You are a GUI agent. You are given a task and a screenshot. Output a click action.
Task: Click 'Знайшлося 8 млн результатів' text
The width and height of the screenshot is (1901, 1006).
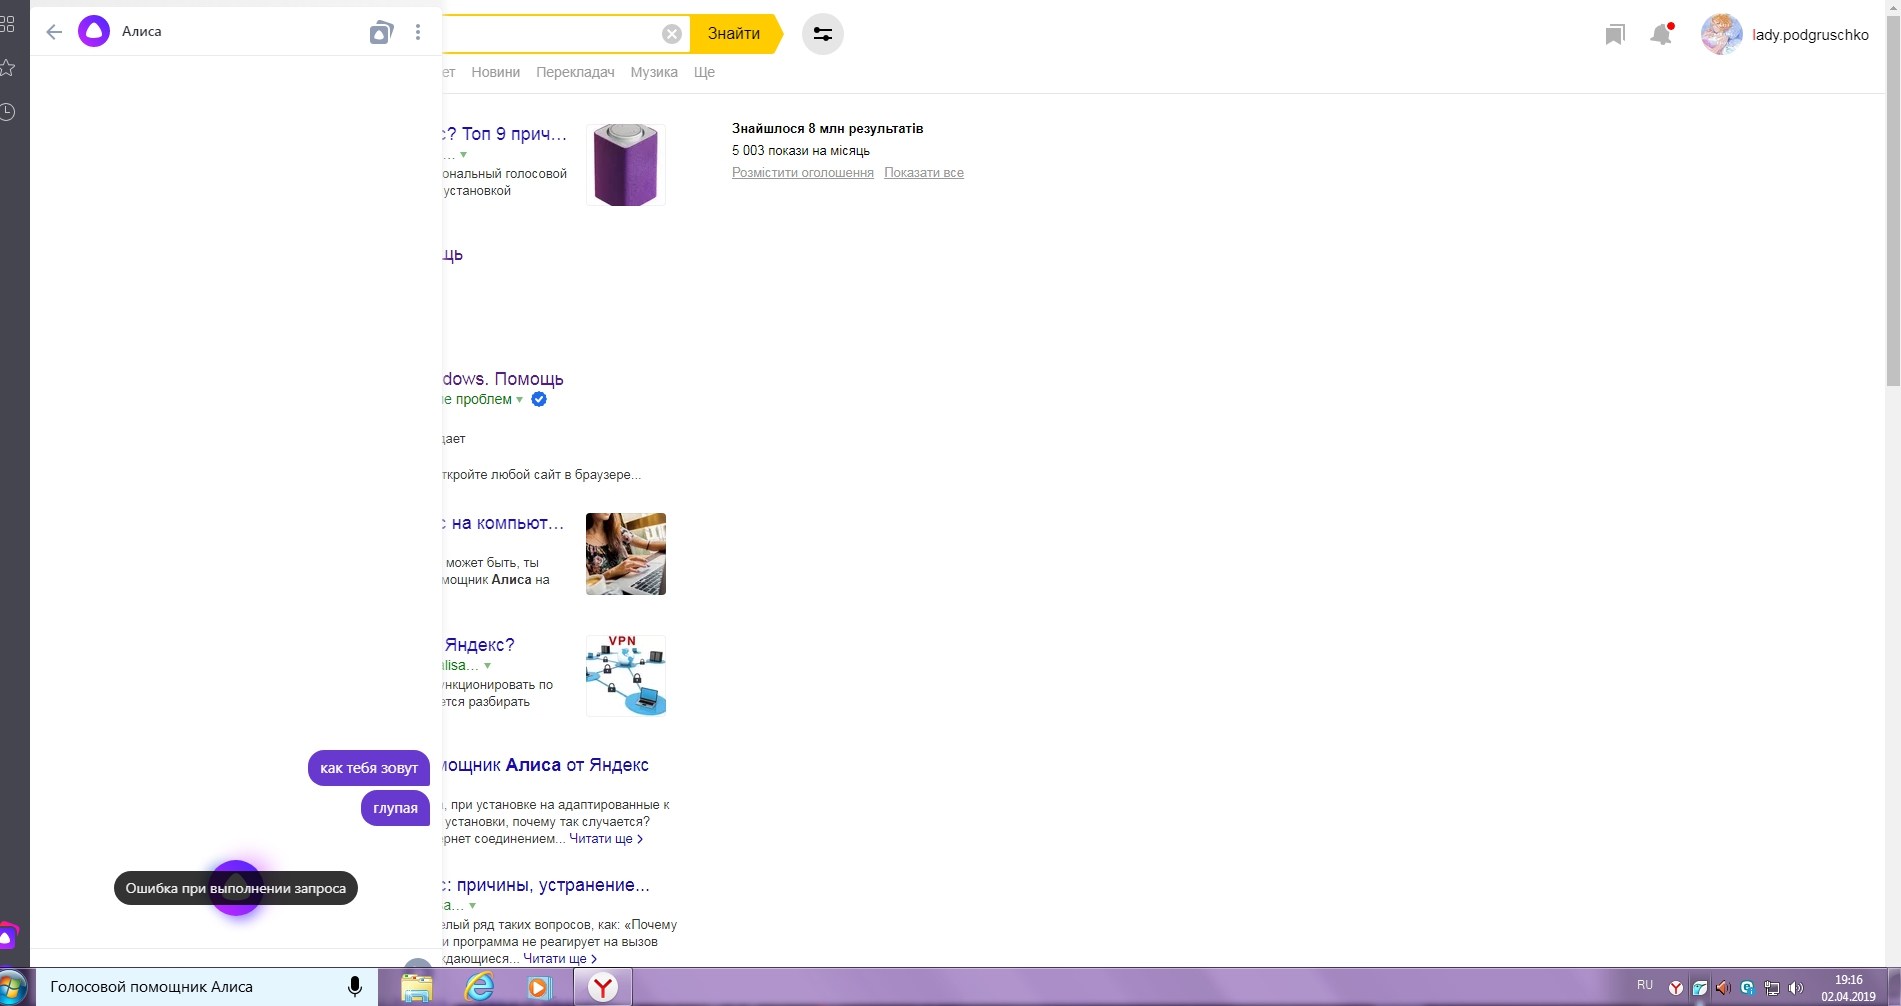(x=828, y=129)
